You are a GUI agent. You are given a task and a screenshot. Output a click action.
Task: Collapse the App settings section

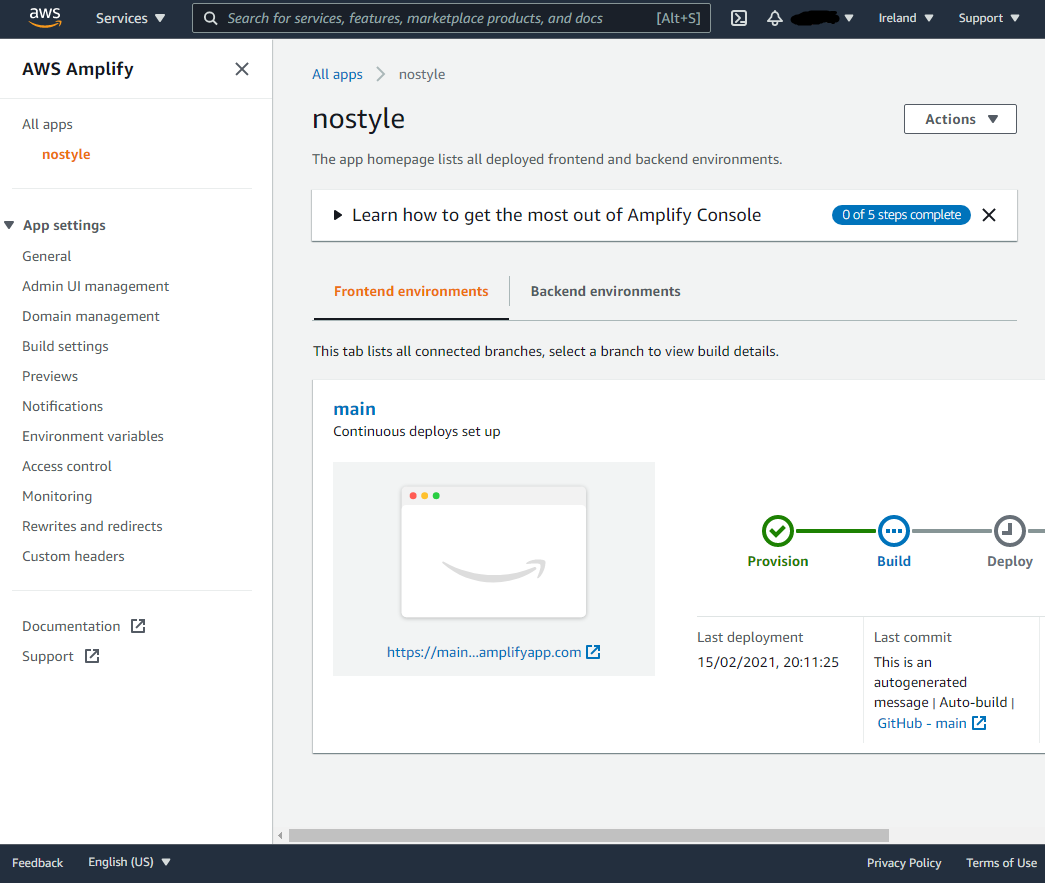[9, 225]
